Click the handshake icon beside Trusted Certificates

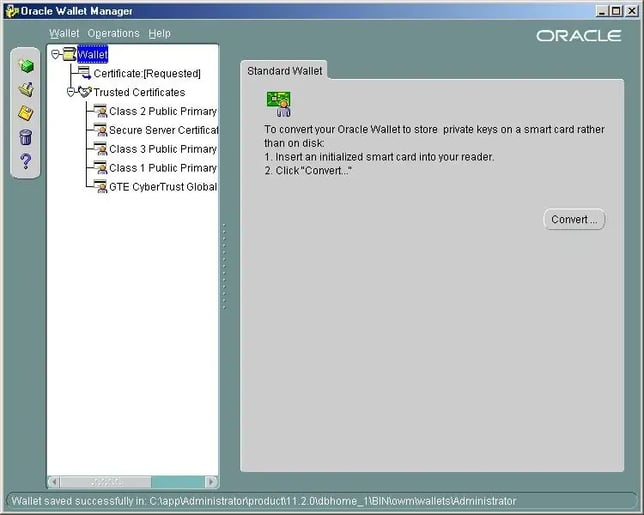point(84,92)
